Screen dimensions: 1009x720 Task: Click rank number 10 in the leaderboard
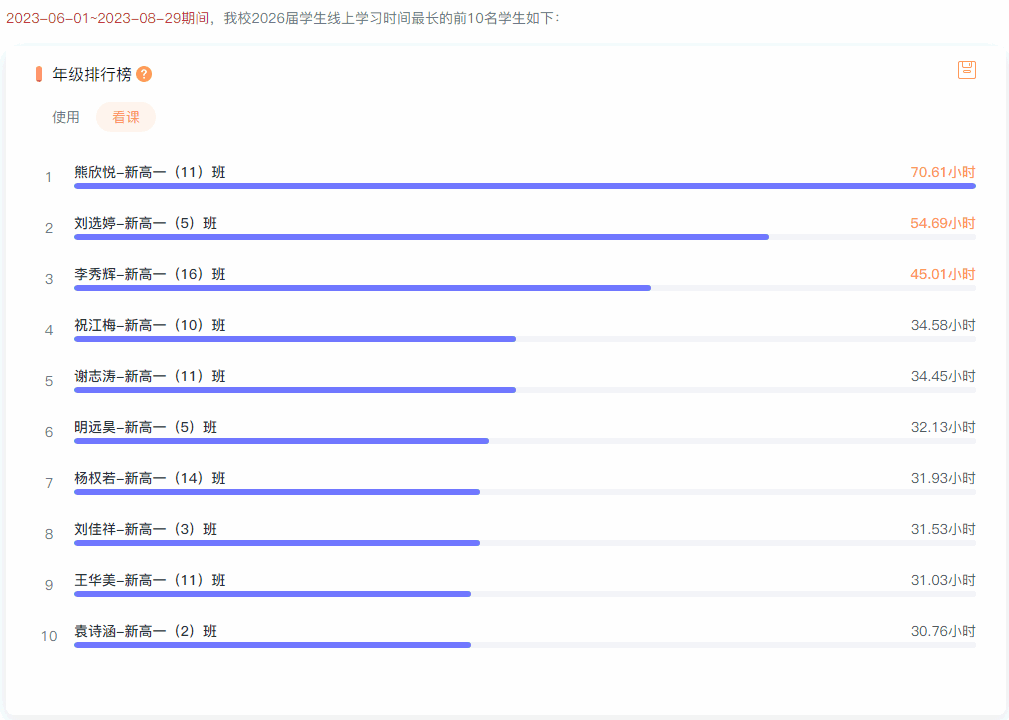(x=49, y=636)
